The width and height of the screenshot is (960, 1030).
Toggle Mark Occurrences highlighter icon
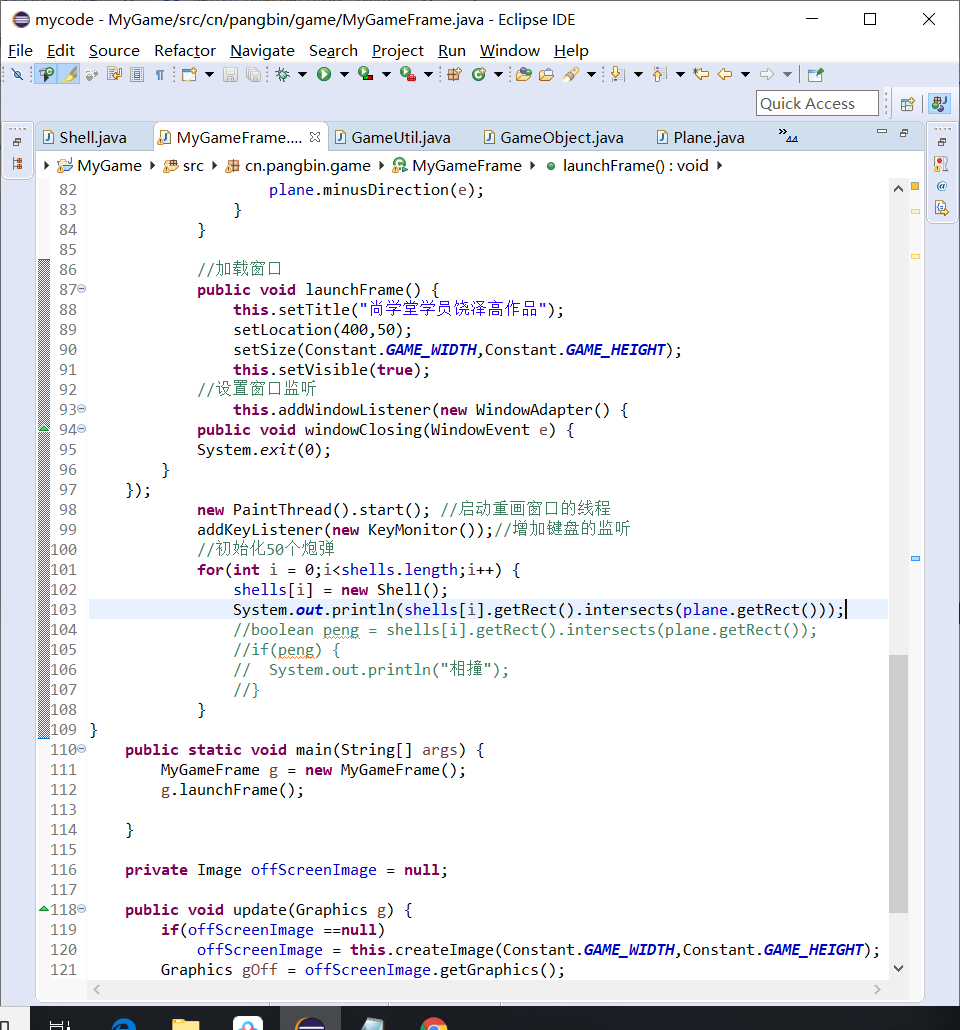click(69, 74)
